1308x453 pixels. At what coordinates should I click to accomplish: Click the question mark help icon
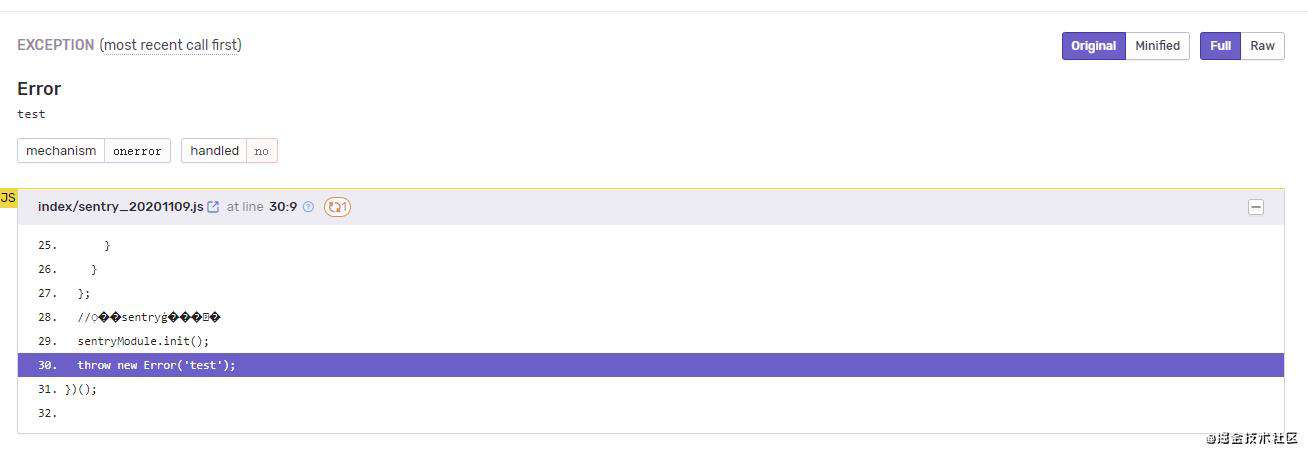(308, 207)
